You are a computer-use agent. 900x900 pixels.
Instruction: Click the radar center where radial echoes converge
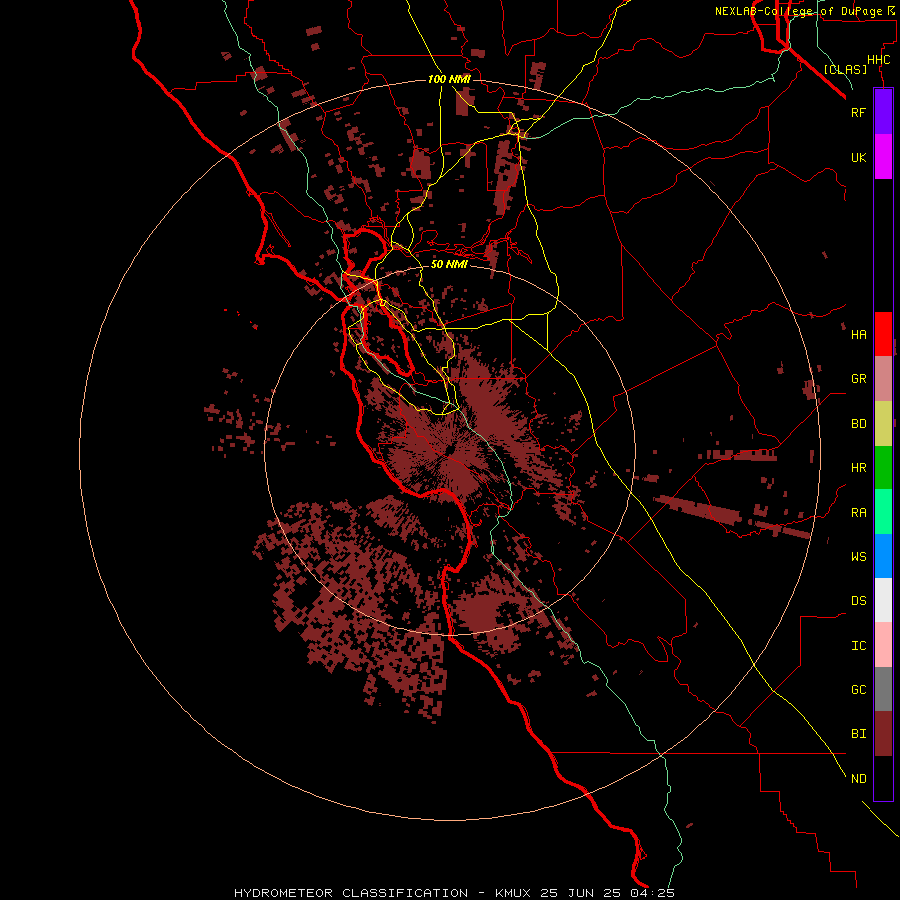click(450, 449)
